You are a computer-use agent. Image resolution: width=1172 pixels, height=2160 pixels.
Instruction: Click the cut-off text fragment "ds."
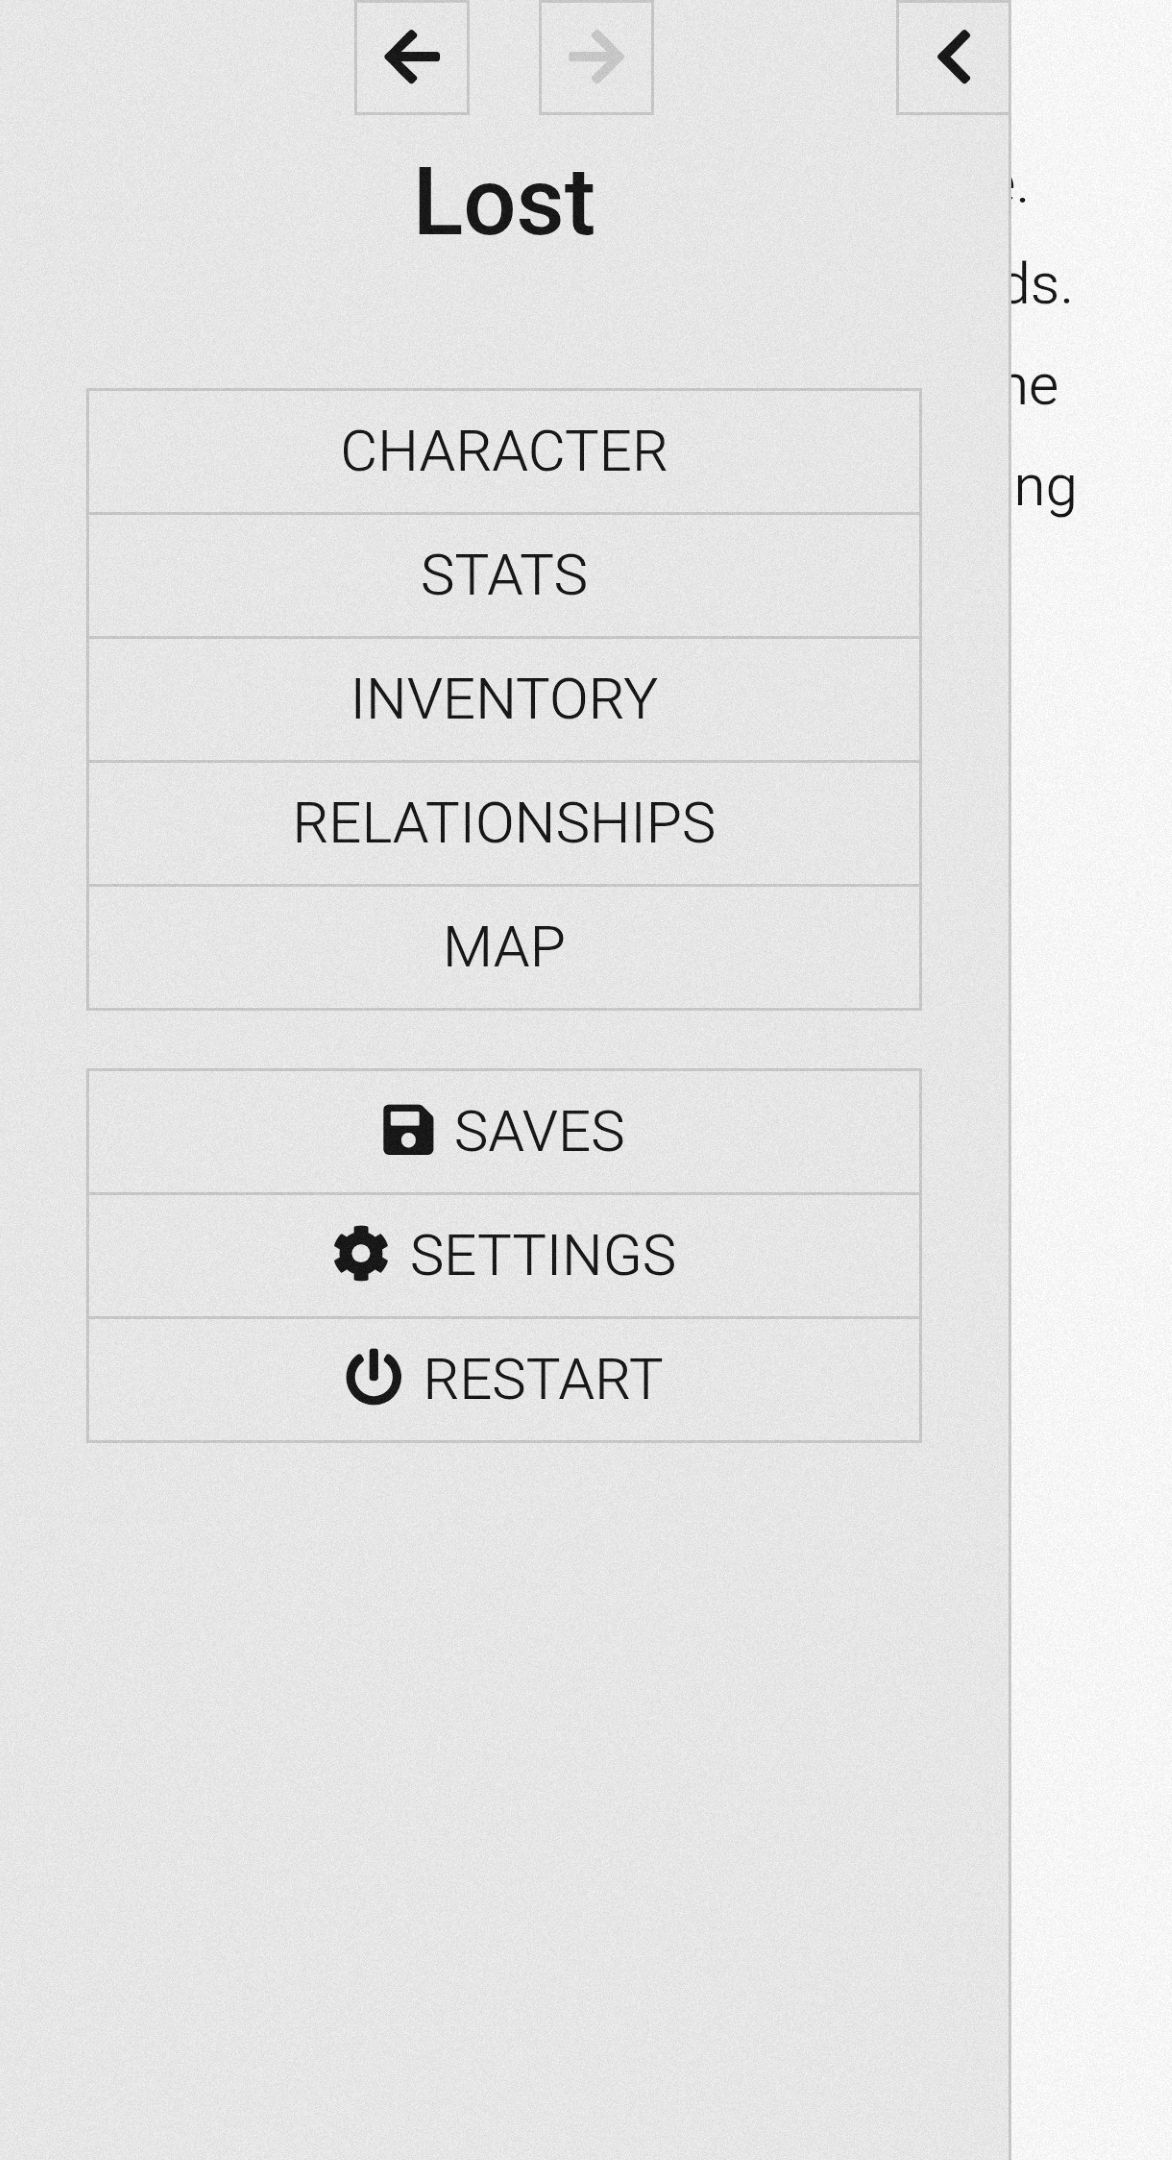click(x=1041, y=285)
